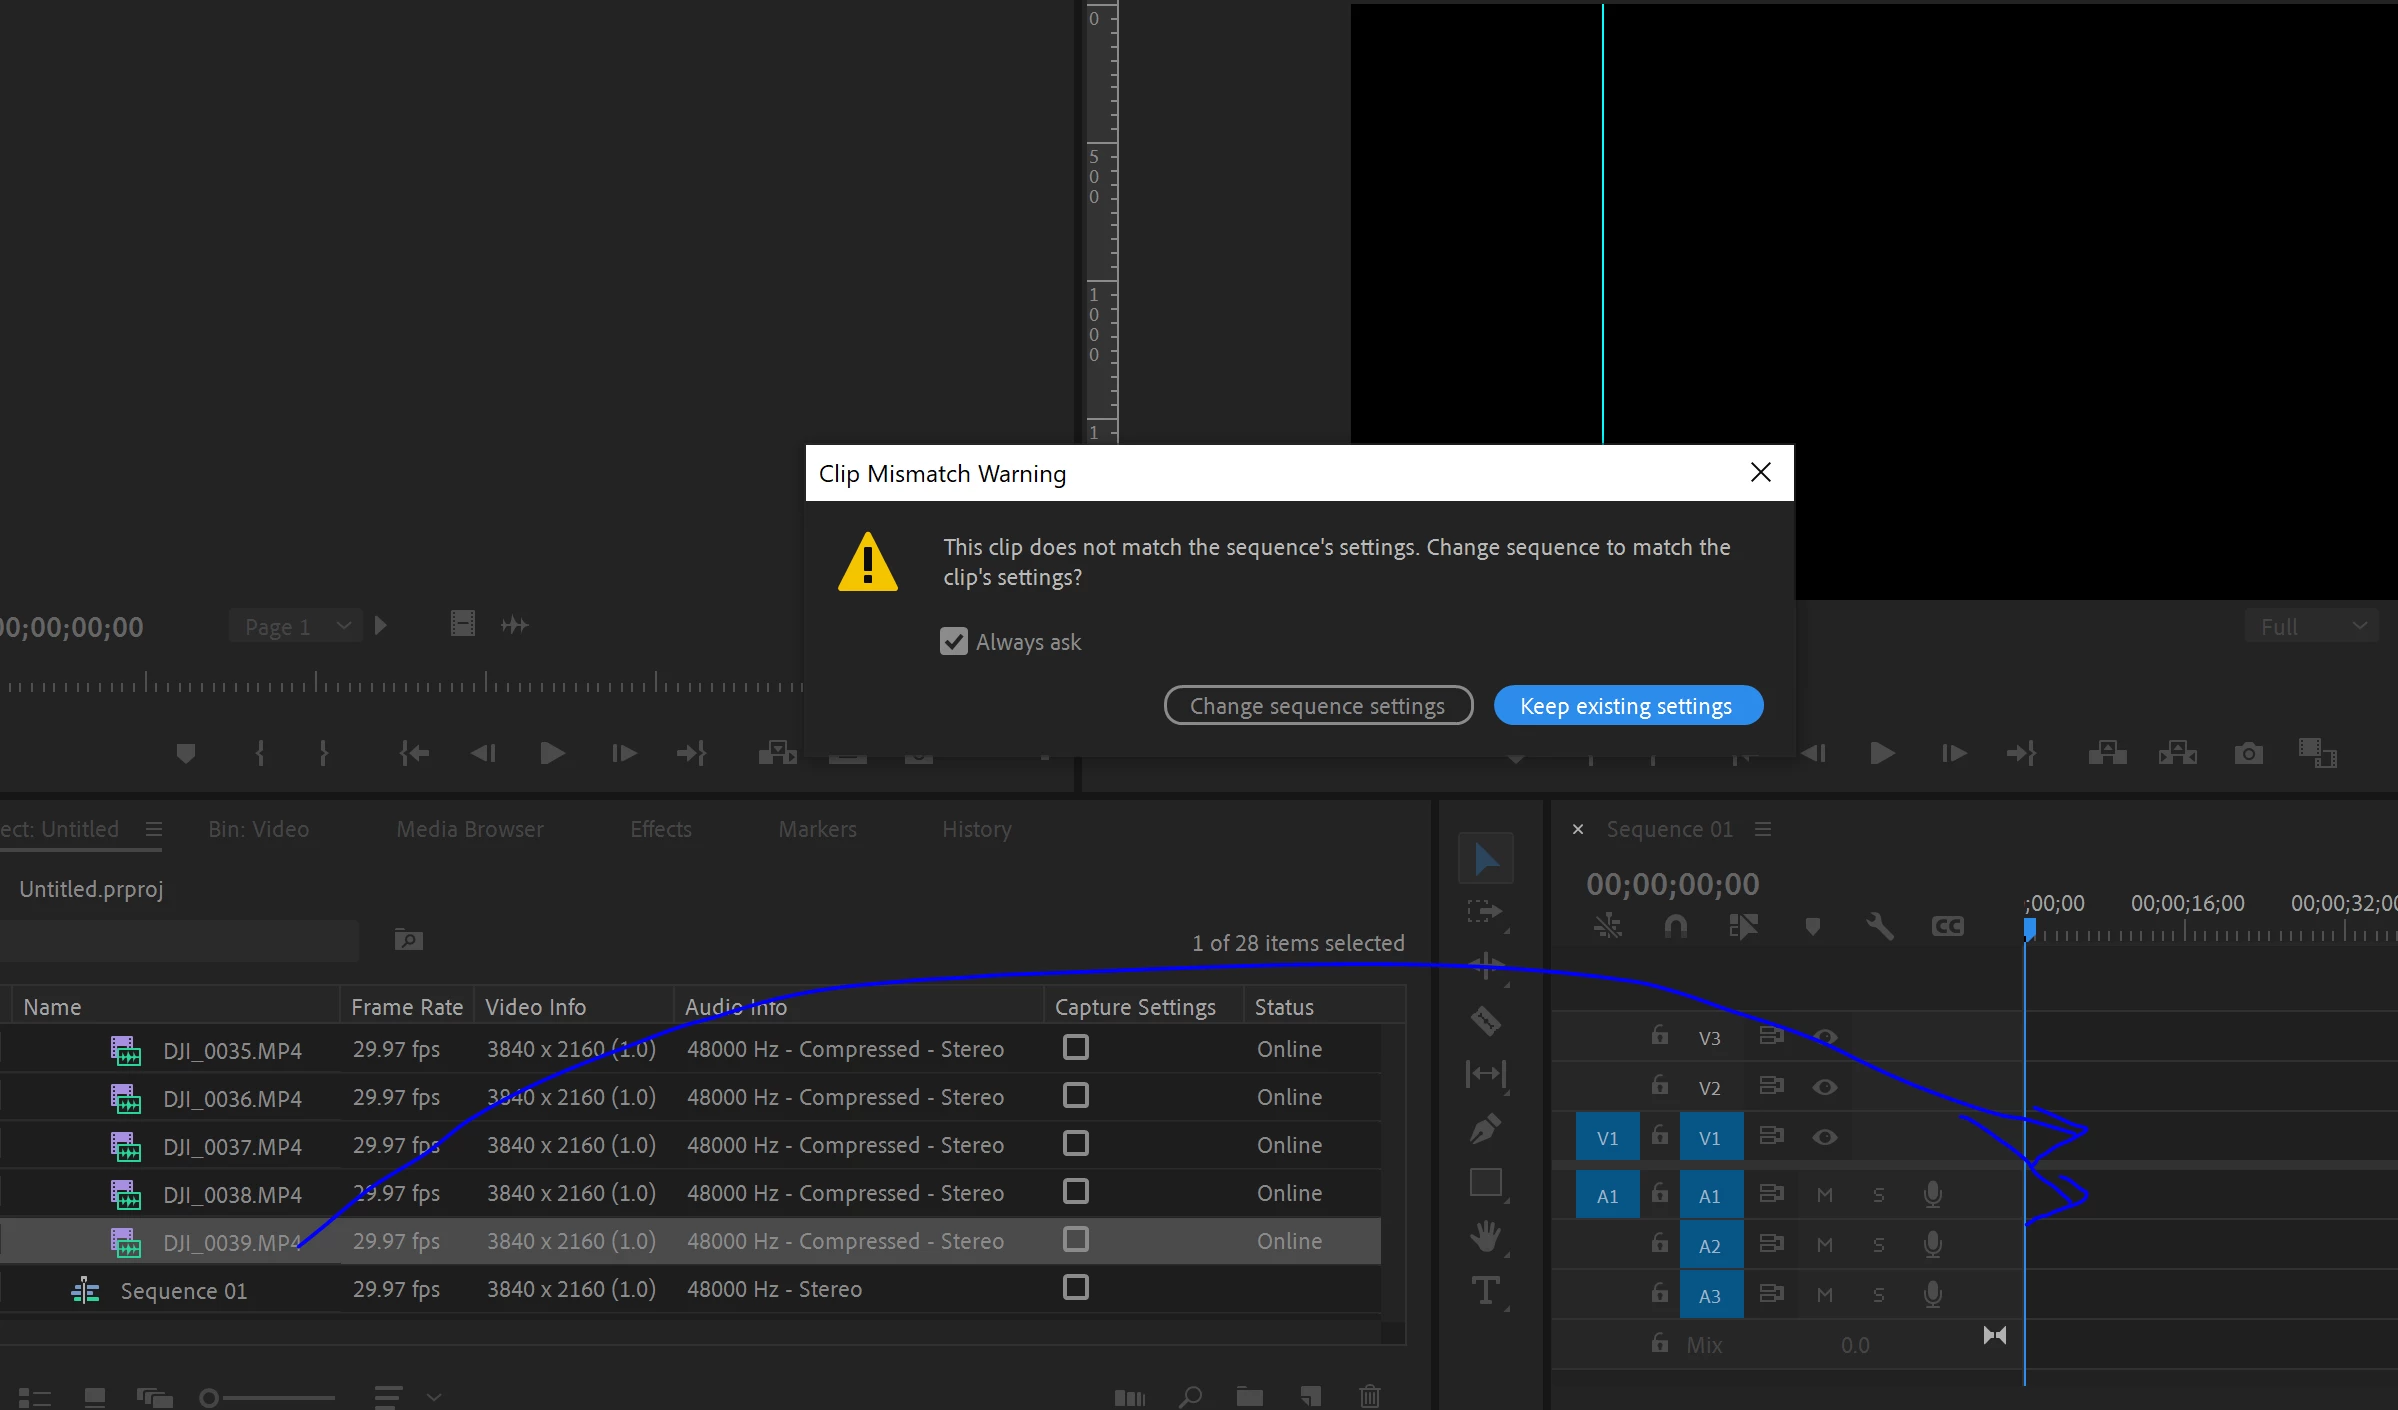This screenshot has height=1410, width=2398.
Task: Switch to the Media Browser tab
Action: point(470,829)
